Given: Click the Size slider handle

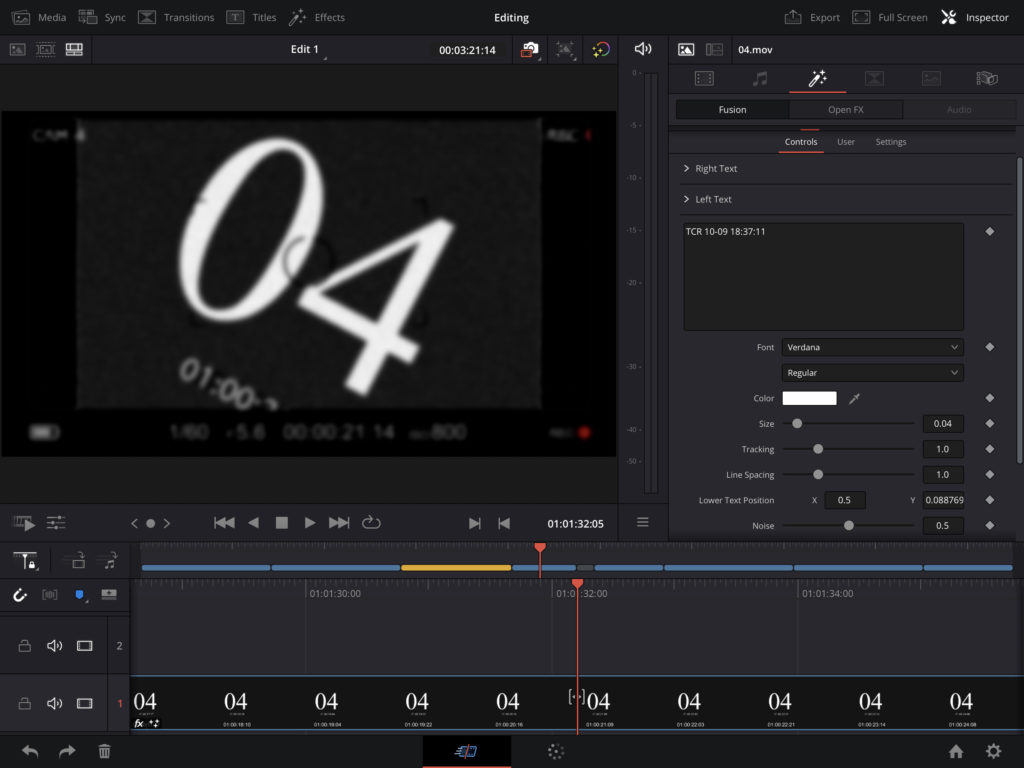Looking at the screenshot, I should tap(797, 424).
